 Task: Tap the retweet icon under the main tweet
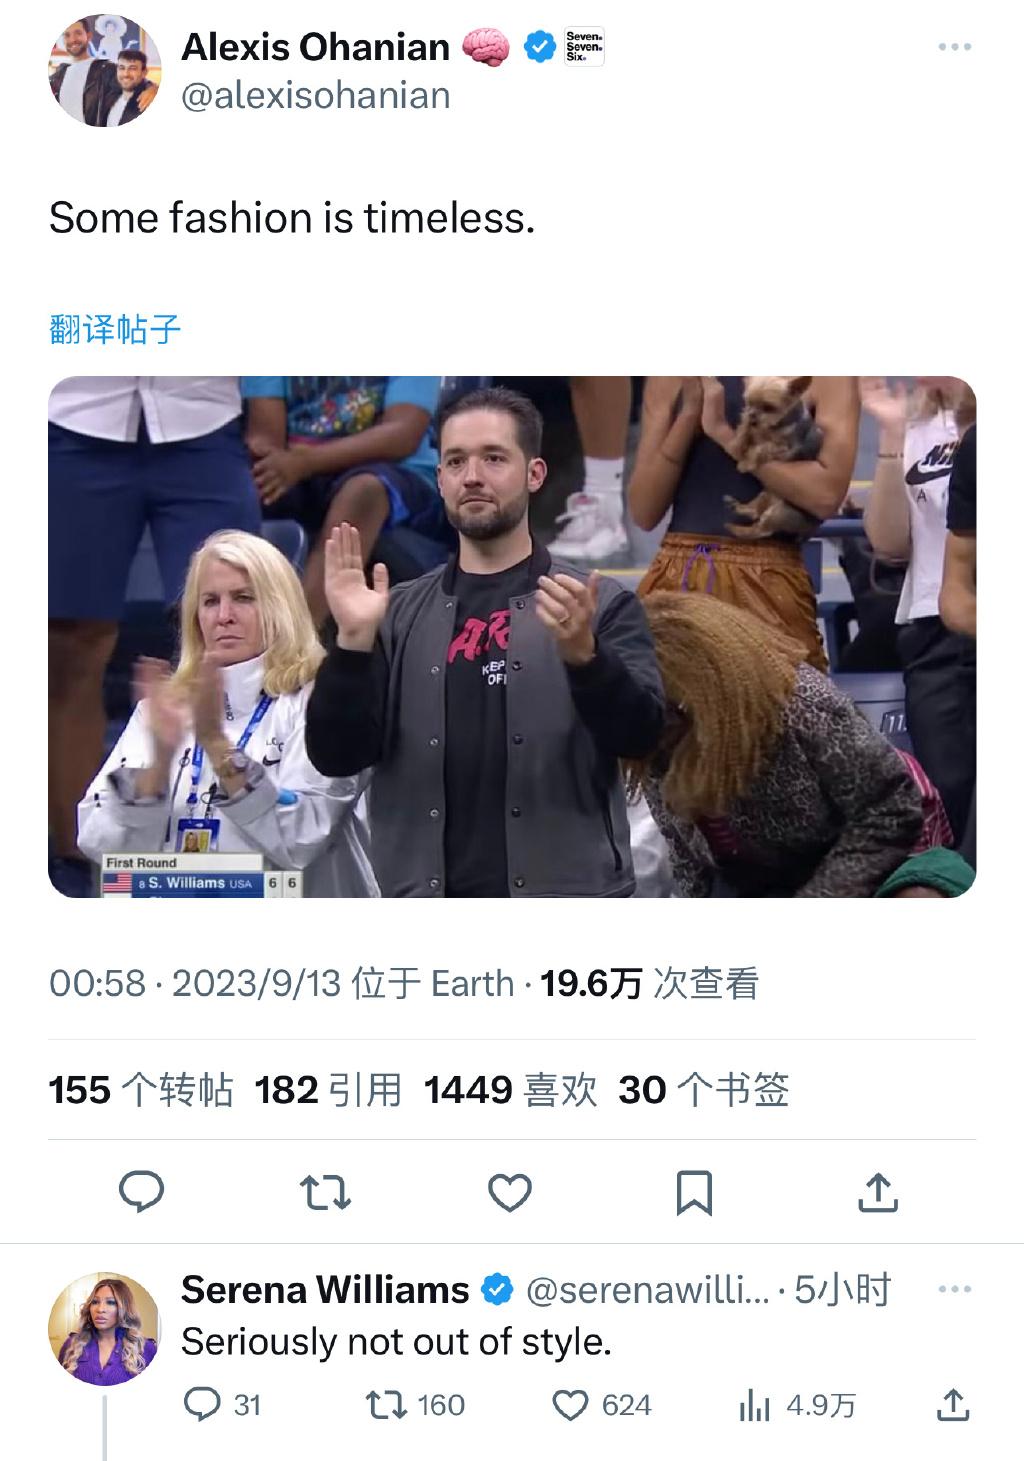point(325,1192)
